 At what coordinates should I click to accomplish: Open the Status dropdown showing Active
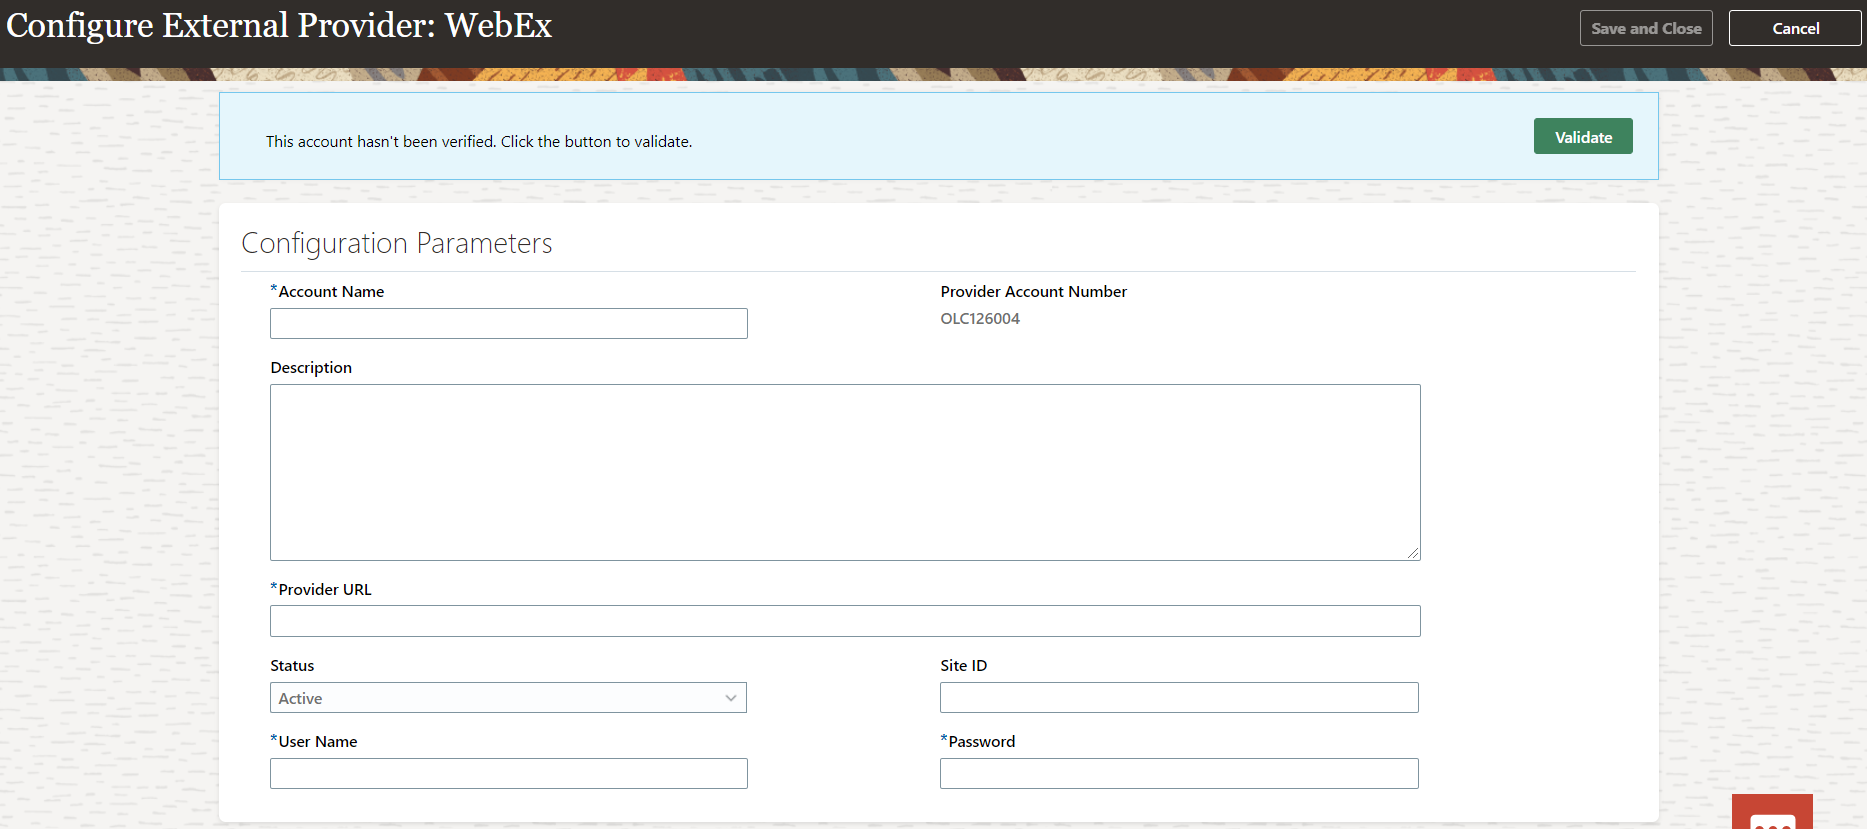(508, 698)
